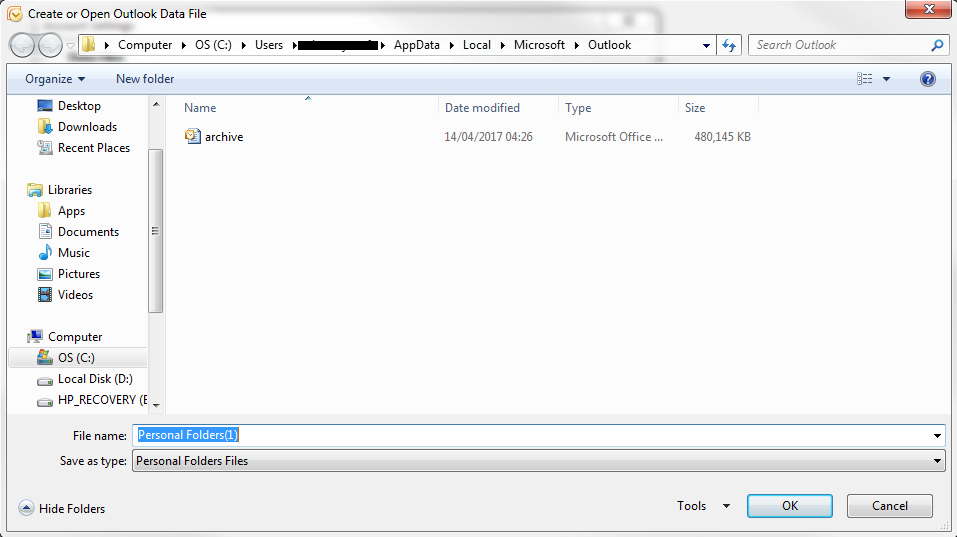This screenshot has height=537, width=957.
Task: Open the Documents library
Action: (88, 232)
